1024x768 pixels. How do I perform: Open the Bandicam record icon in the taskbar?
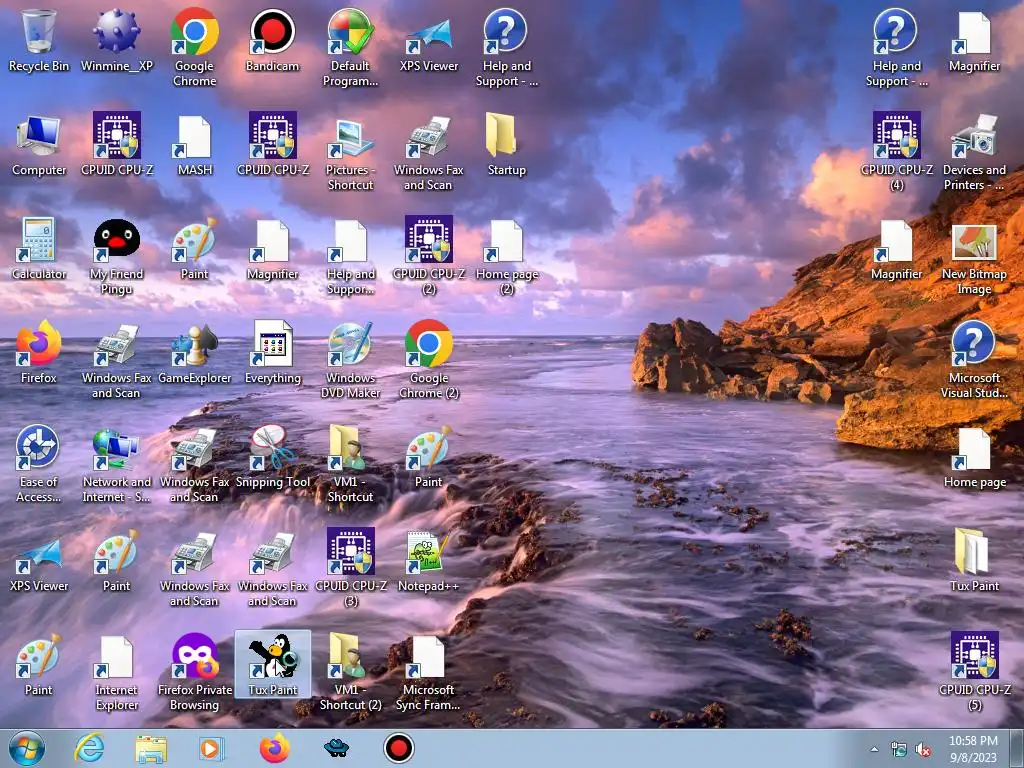[399, 748]
